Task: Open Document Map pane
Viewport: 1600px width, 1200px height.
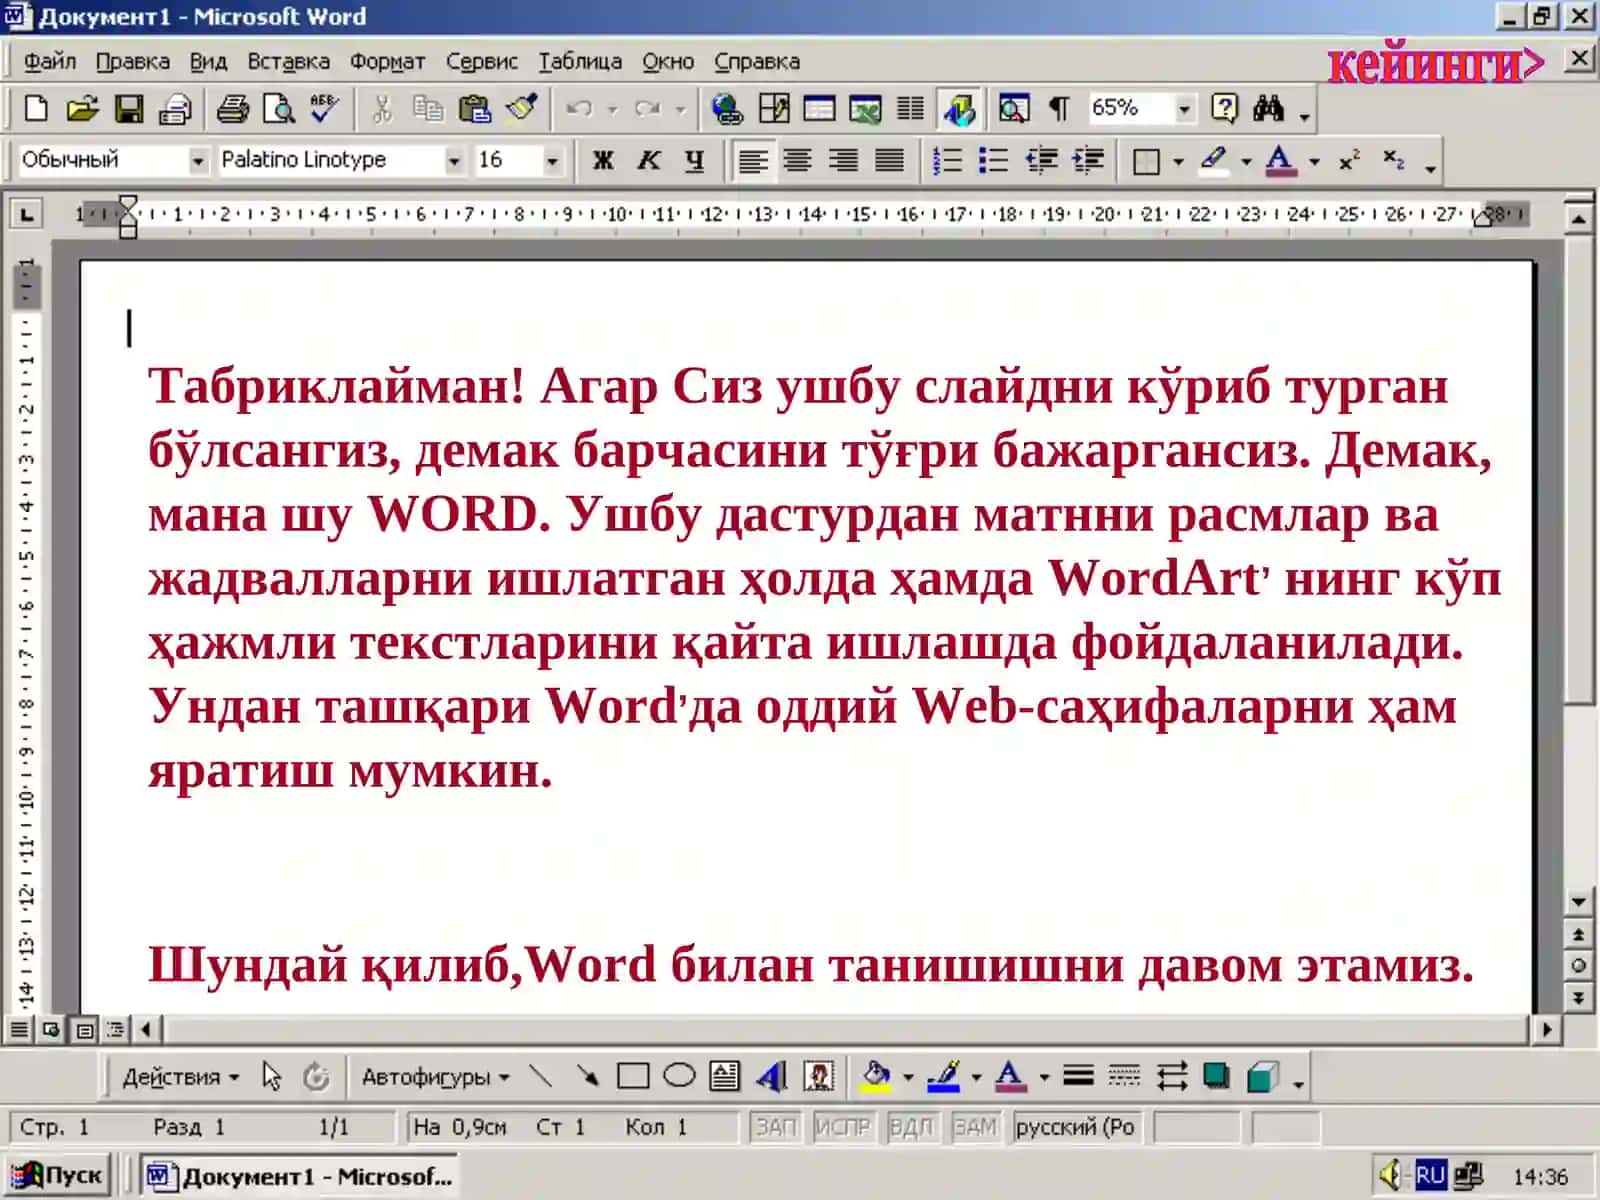Action: click(x=1013, y=108)
